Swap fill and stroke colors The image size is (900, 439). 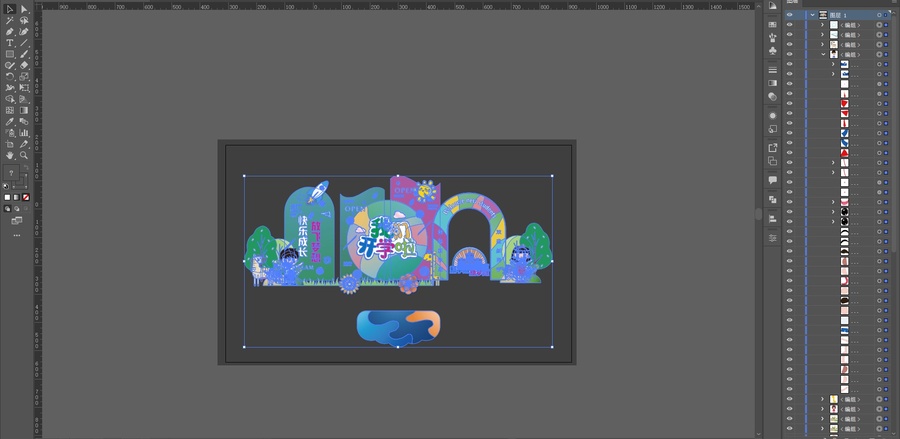point(26,168)
